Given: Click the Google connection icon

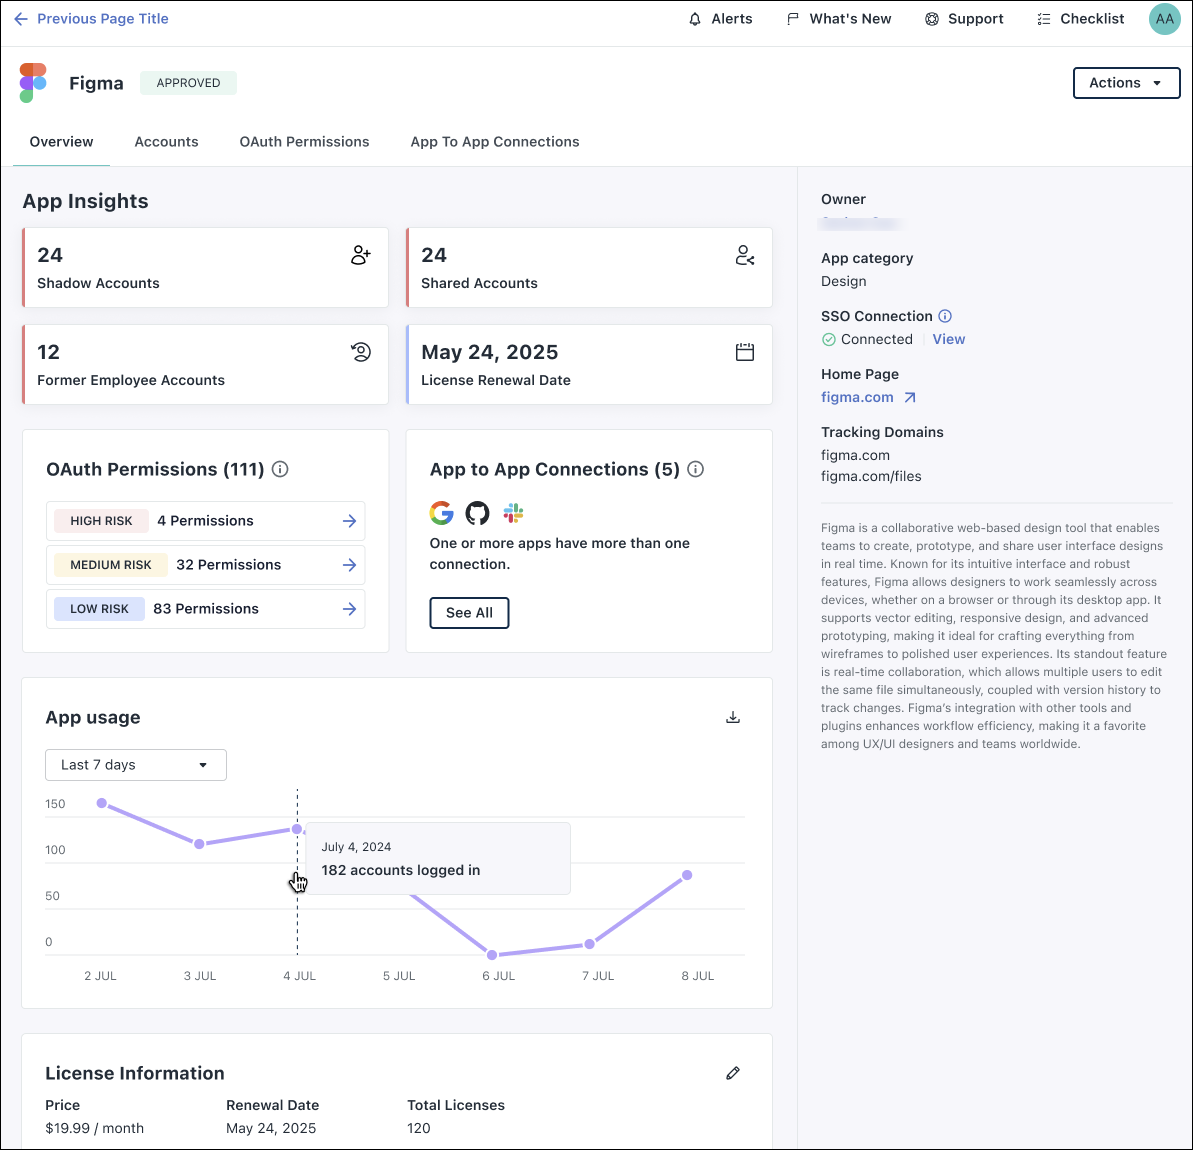Looking at the screenshot, I should (441, 513).
